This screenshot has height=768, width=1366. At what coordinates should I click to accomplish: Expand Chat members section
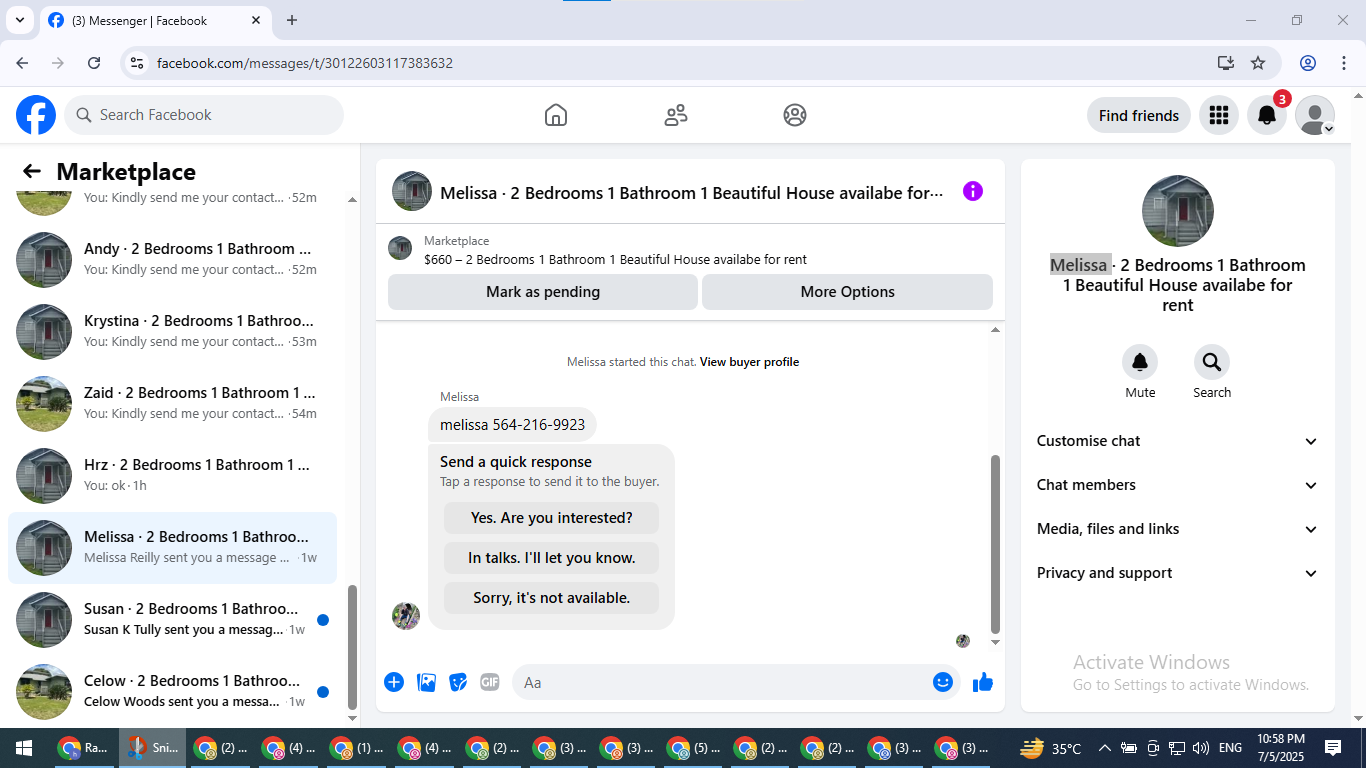click(x=1178, y=485)
